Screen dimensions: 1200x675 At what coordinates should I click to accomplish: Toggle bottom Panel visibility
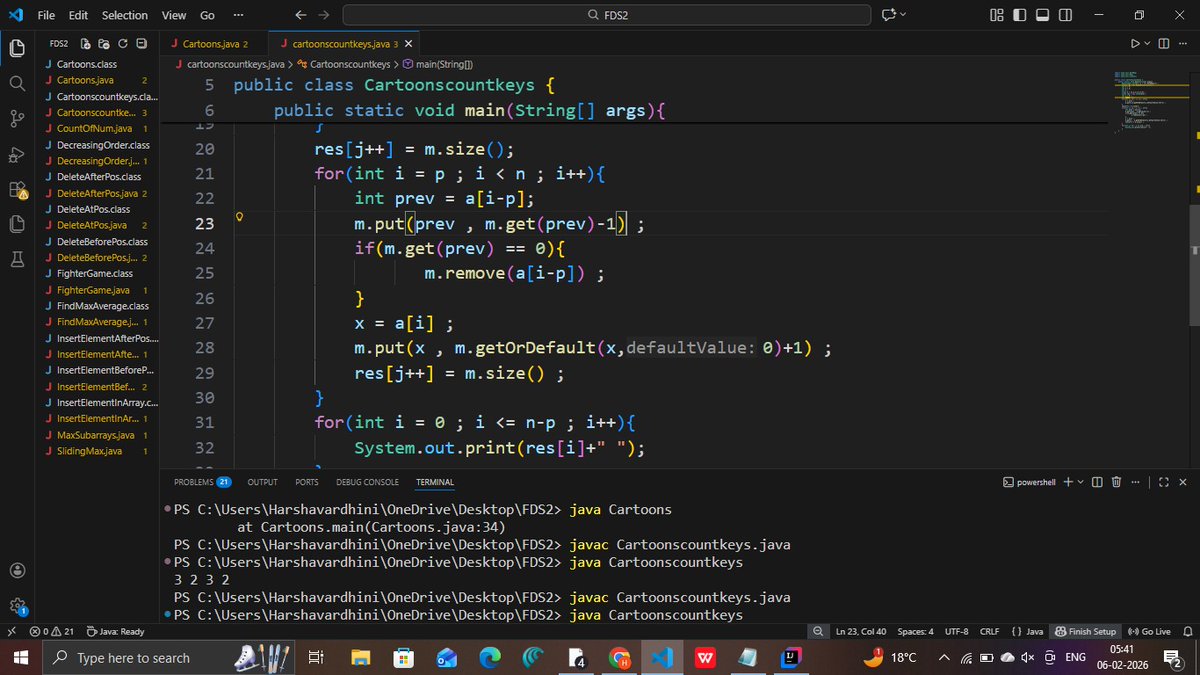[x=1042, y=15]
